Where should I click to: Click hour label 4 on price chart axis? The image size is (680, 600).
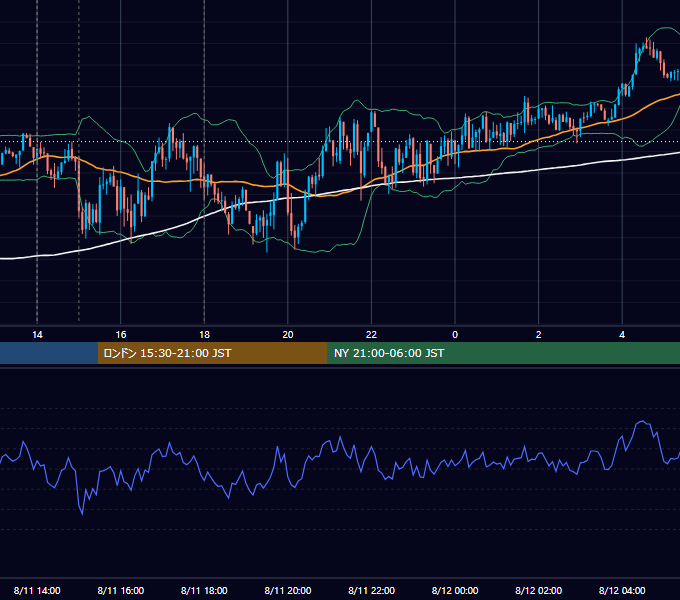point(622,335)
